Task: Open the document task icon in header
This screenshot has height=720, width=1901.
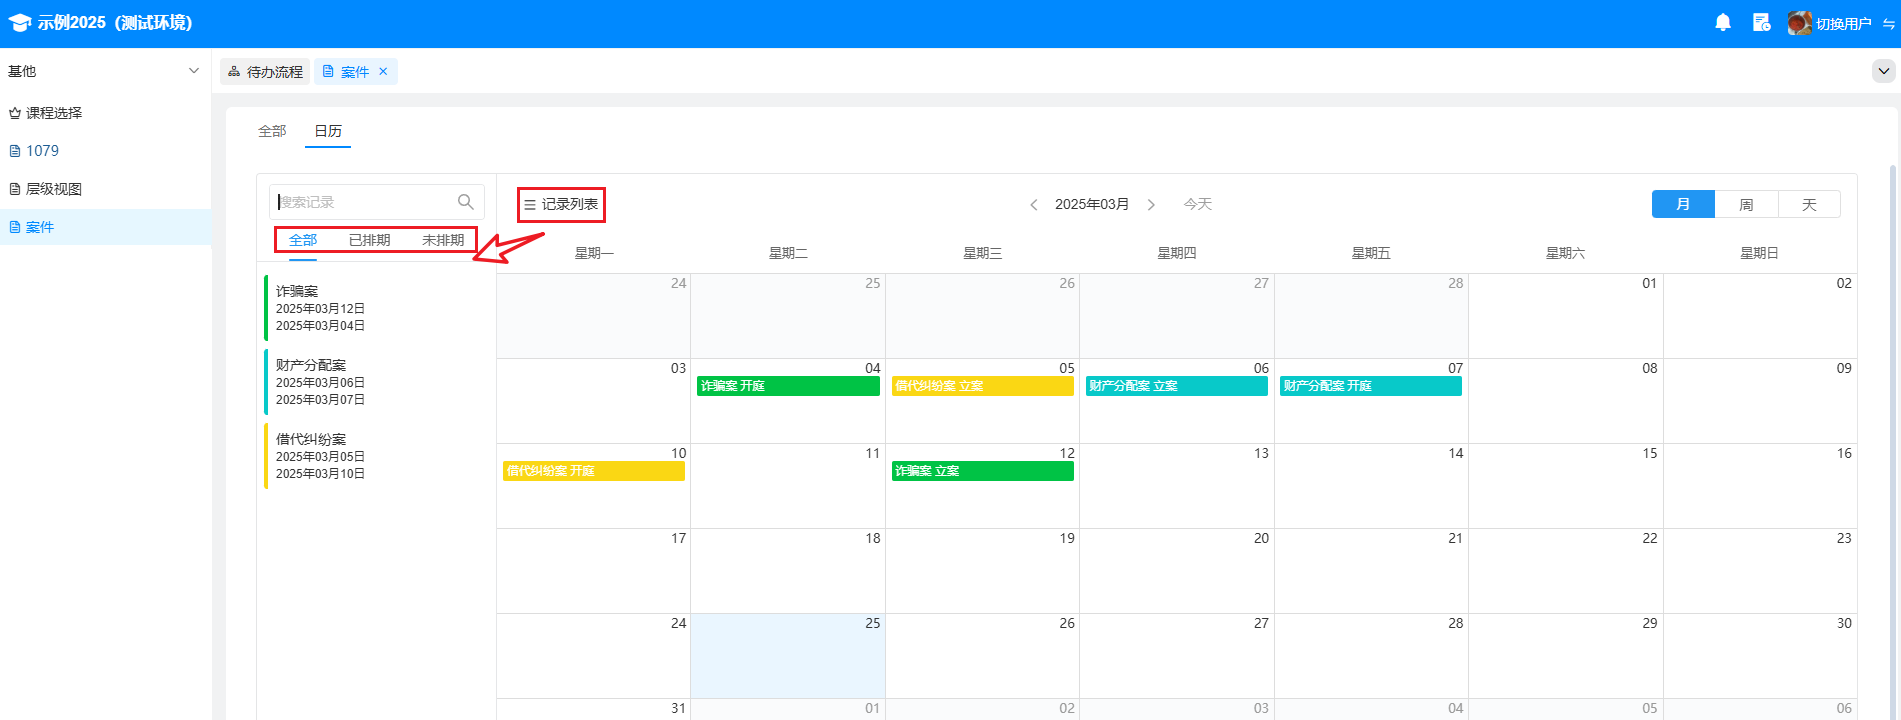Action: pyautogui.click(x=1761, y=22)
